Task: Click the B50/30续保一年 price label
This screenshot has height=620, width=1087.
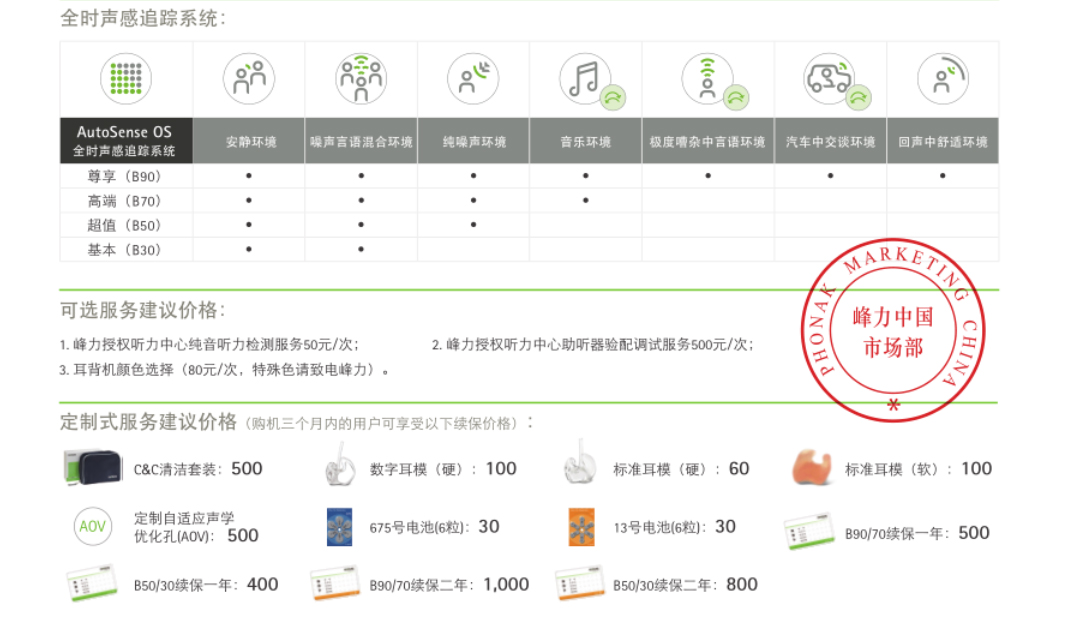Action: coord(206,585)
